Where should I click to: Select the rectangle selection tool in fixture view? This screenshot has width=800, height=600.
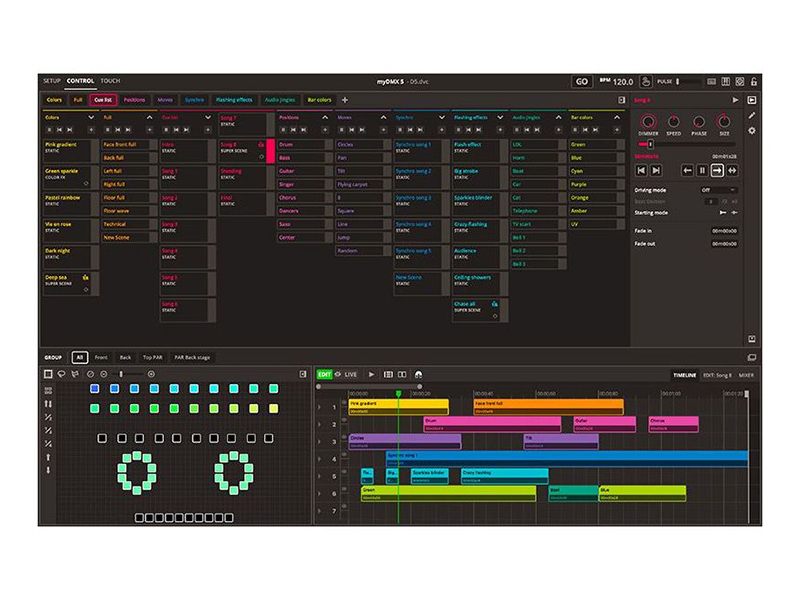pos(48,374)
